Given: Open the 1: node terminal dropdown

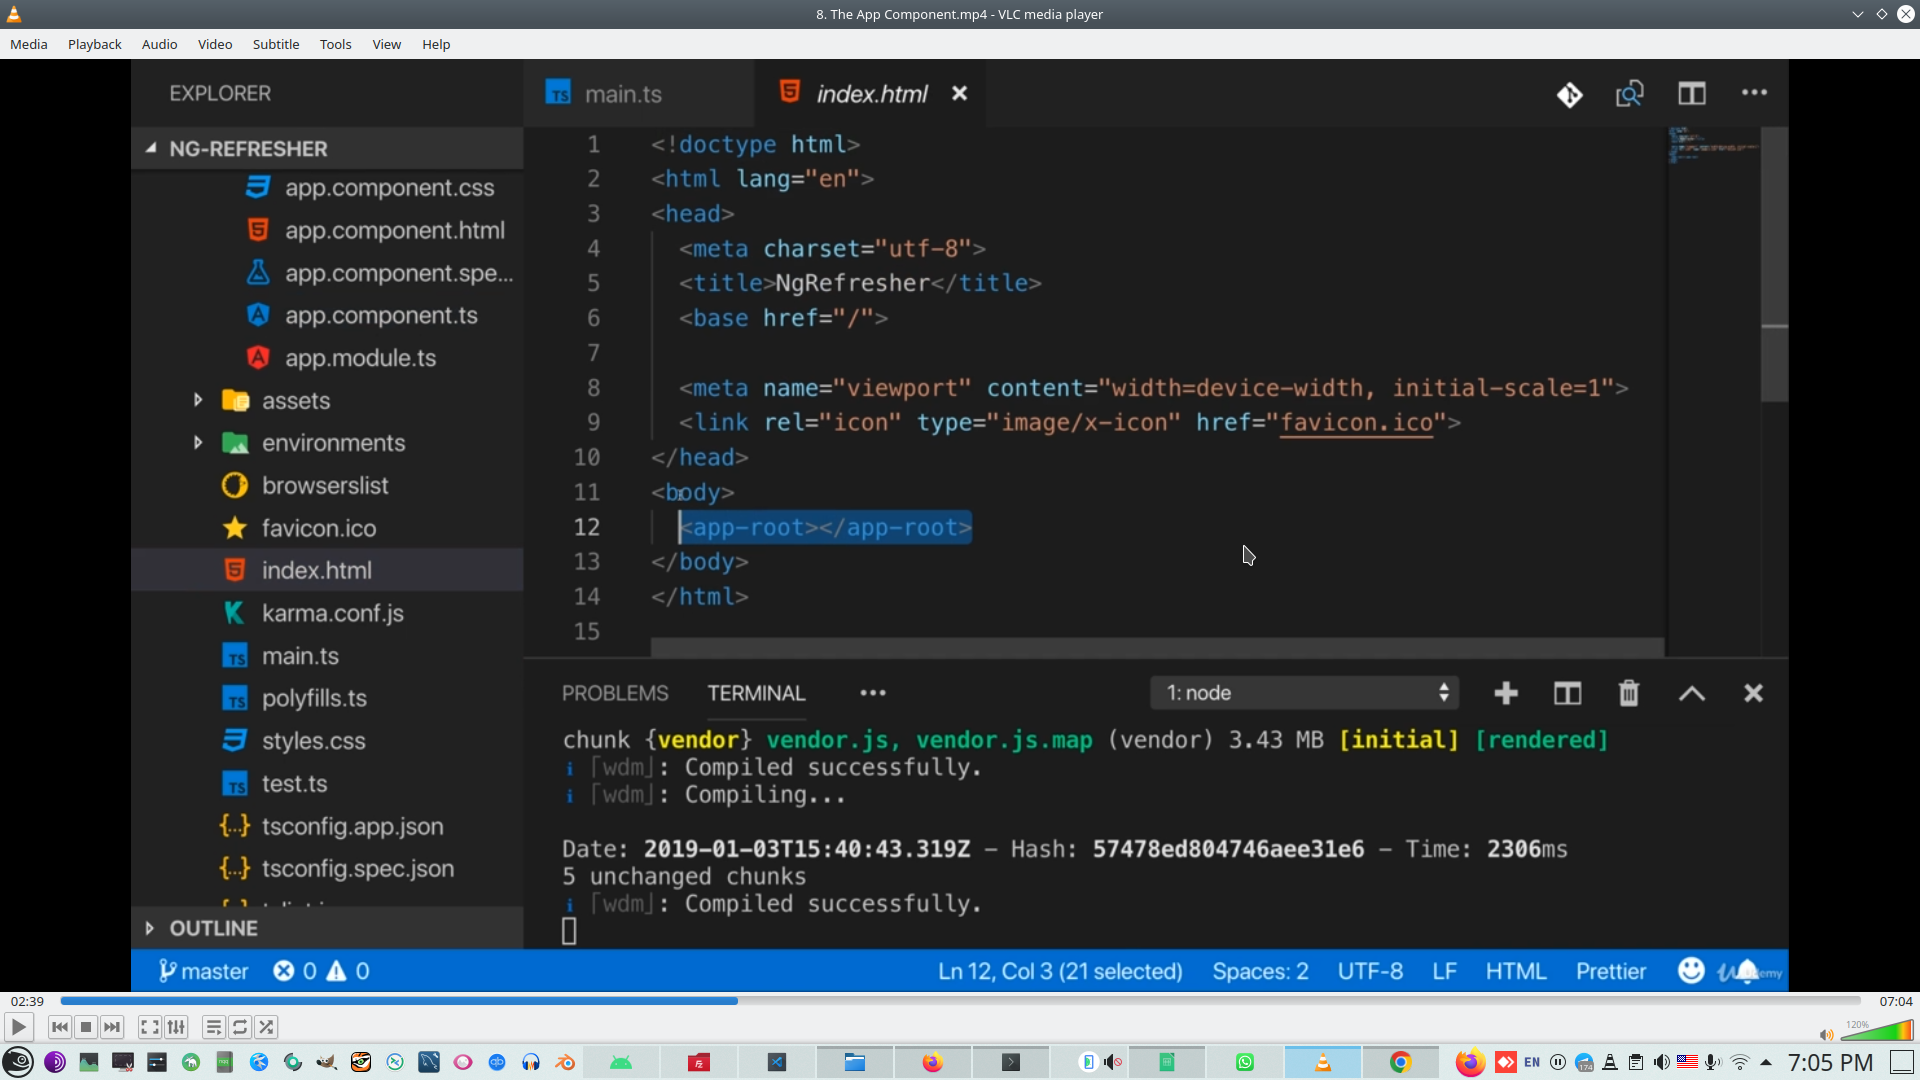Looking at the screenshot, I should [x=1304, y=692].
